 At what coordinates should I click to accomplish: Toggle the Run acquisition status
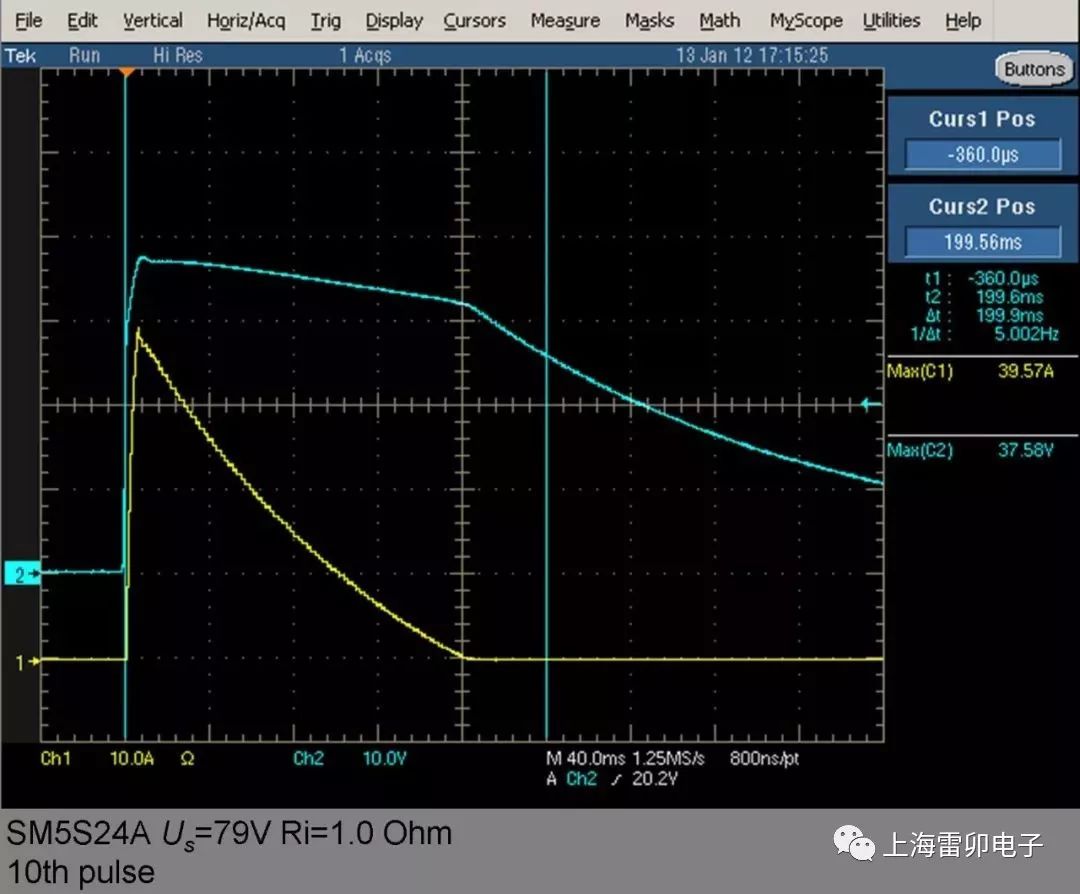click(x=84, y=56)
